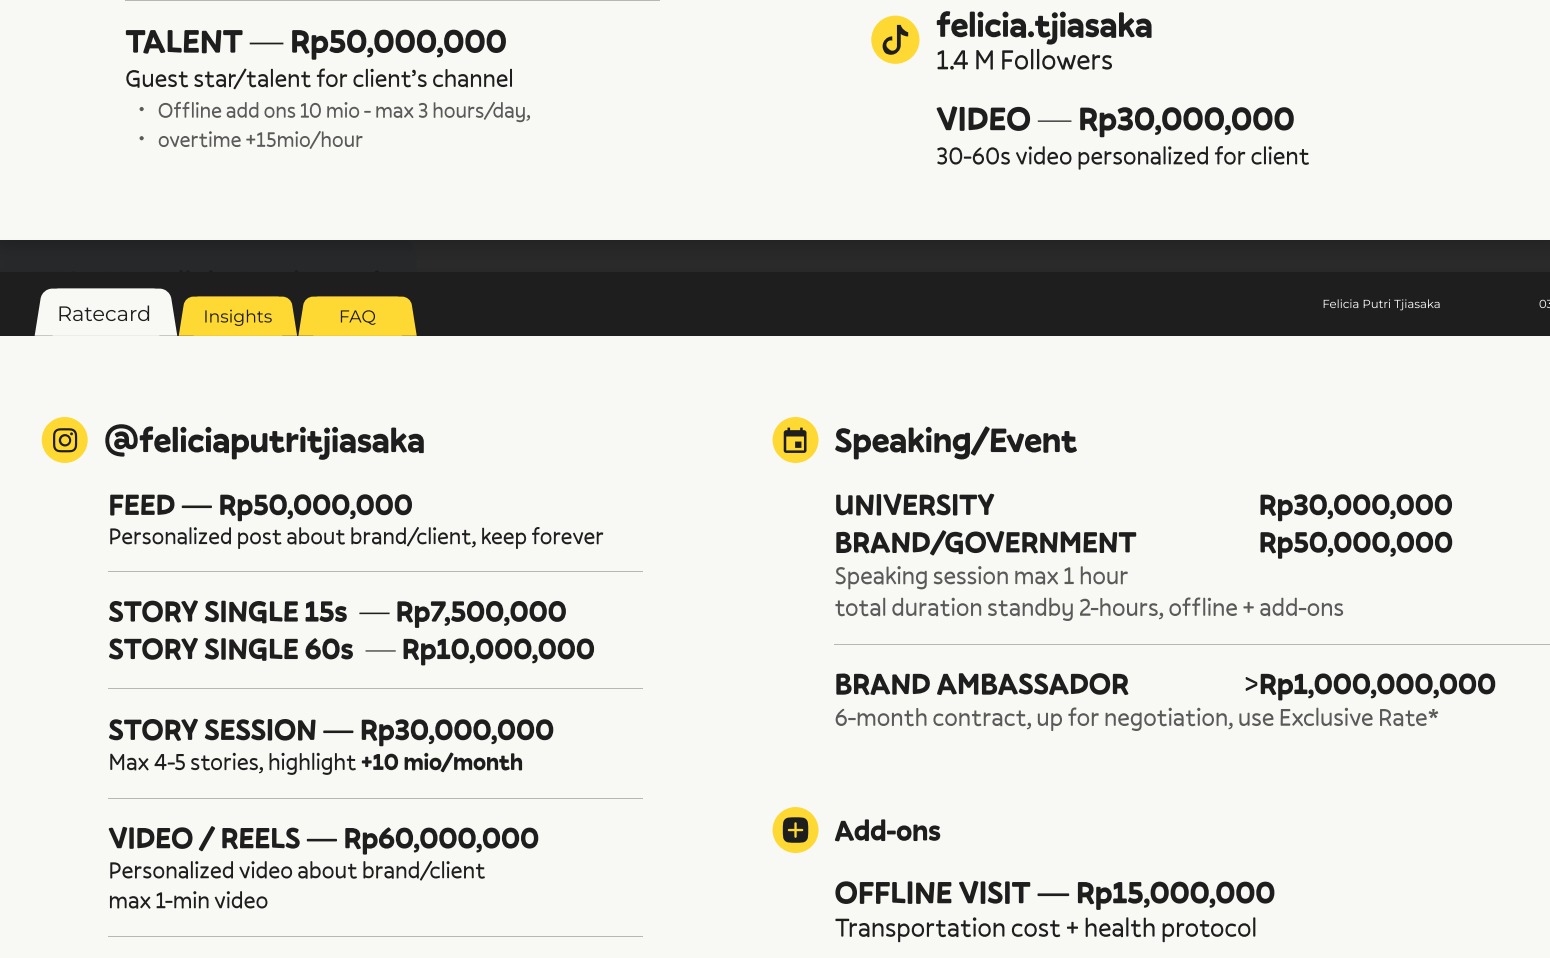This screenshot has width=1550, height=958.
Task: Select the OFFLINE VISIT add-on title
Action: point(1054,893)
